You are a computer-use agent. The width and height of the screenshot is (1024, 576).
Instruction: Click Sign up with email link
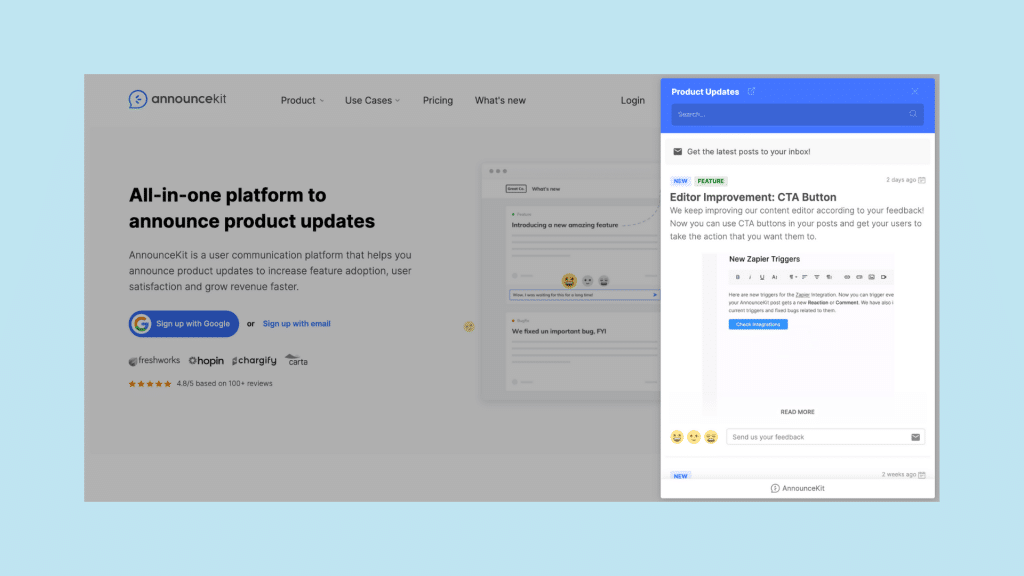296,324
